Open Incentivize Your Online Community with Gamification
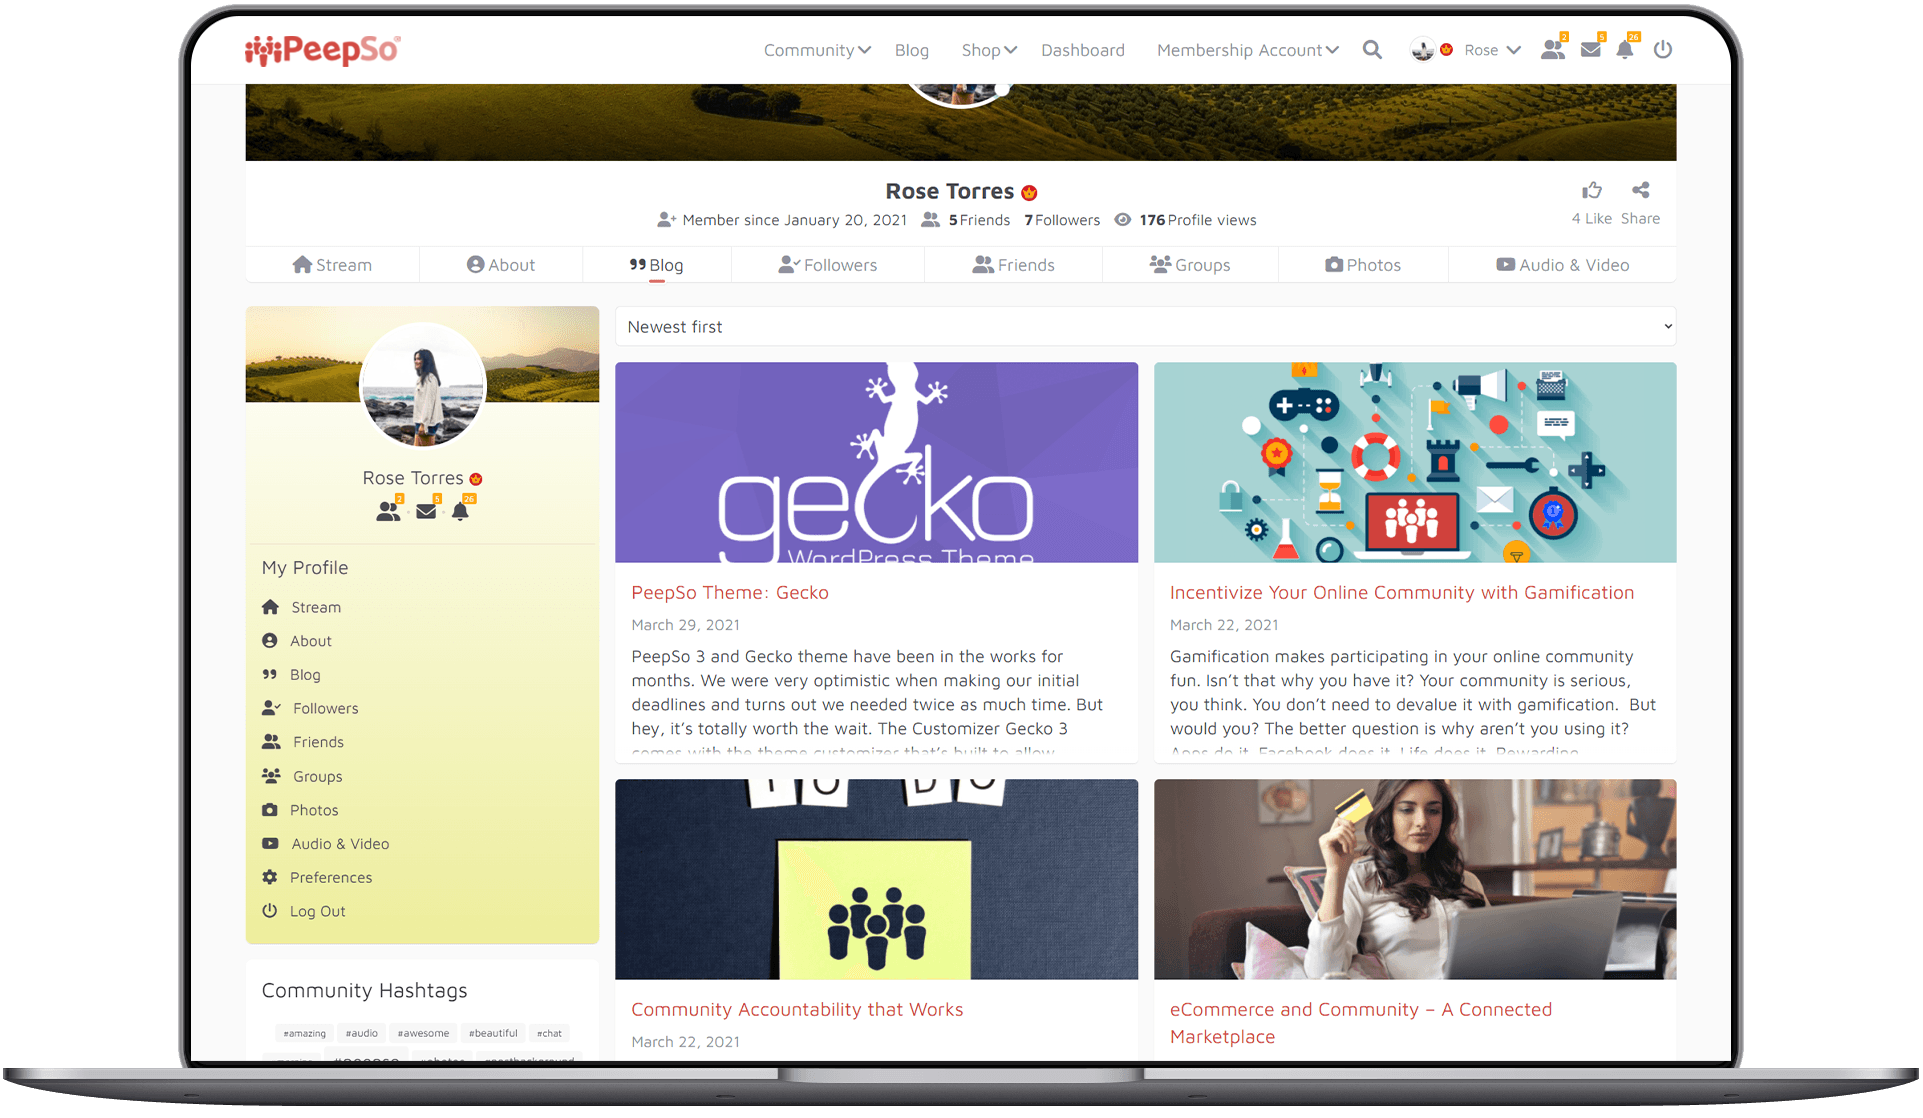 point(1401,593)
